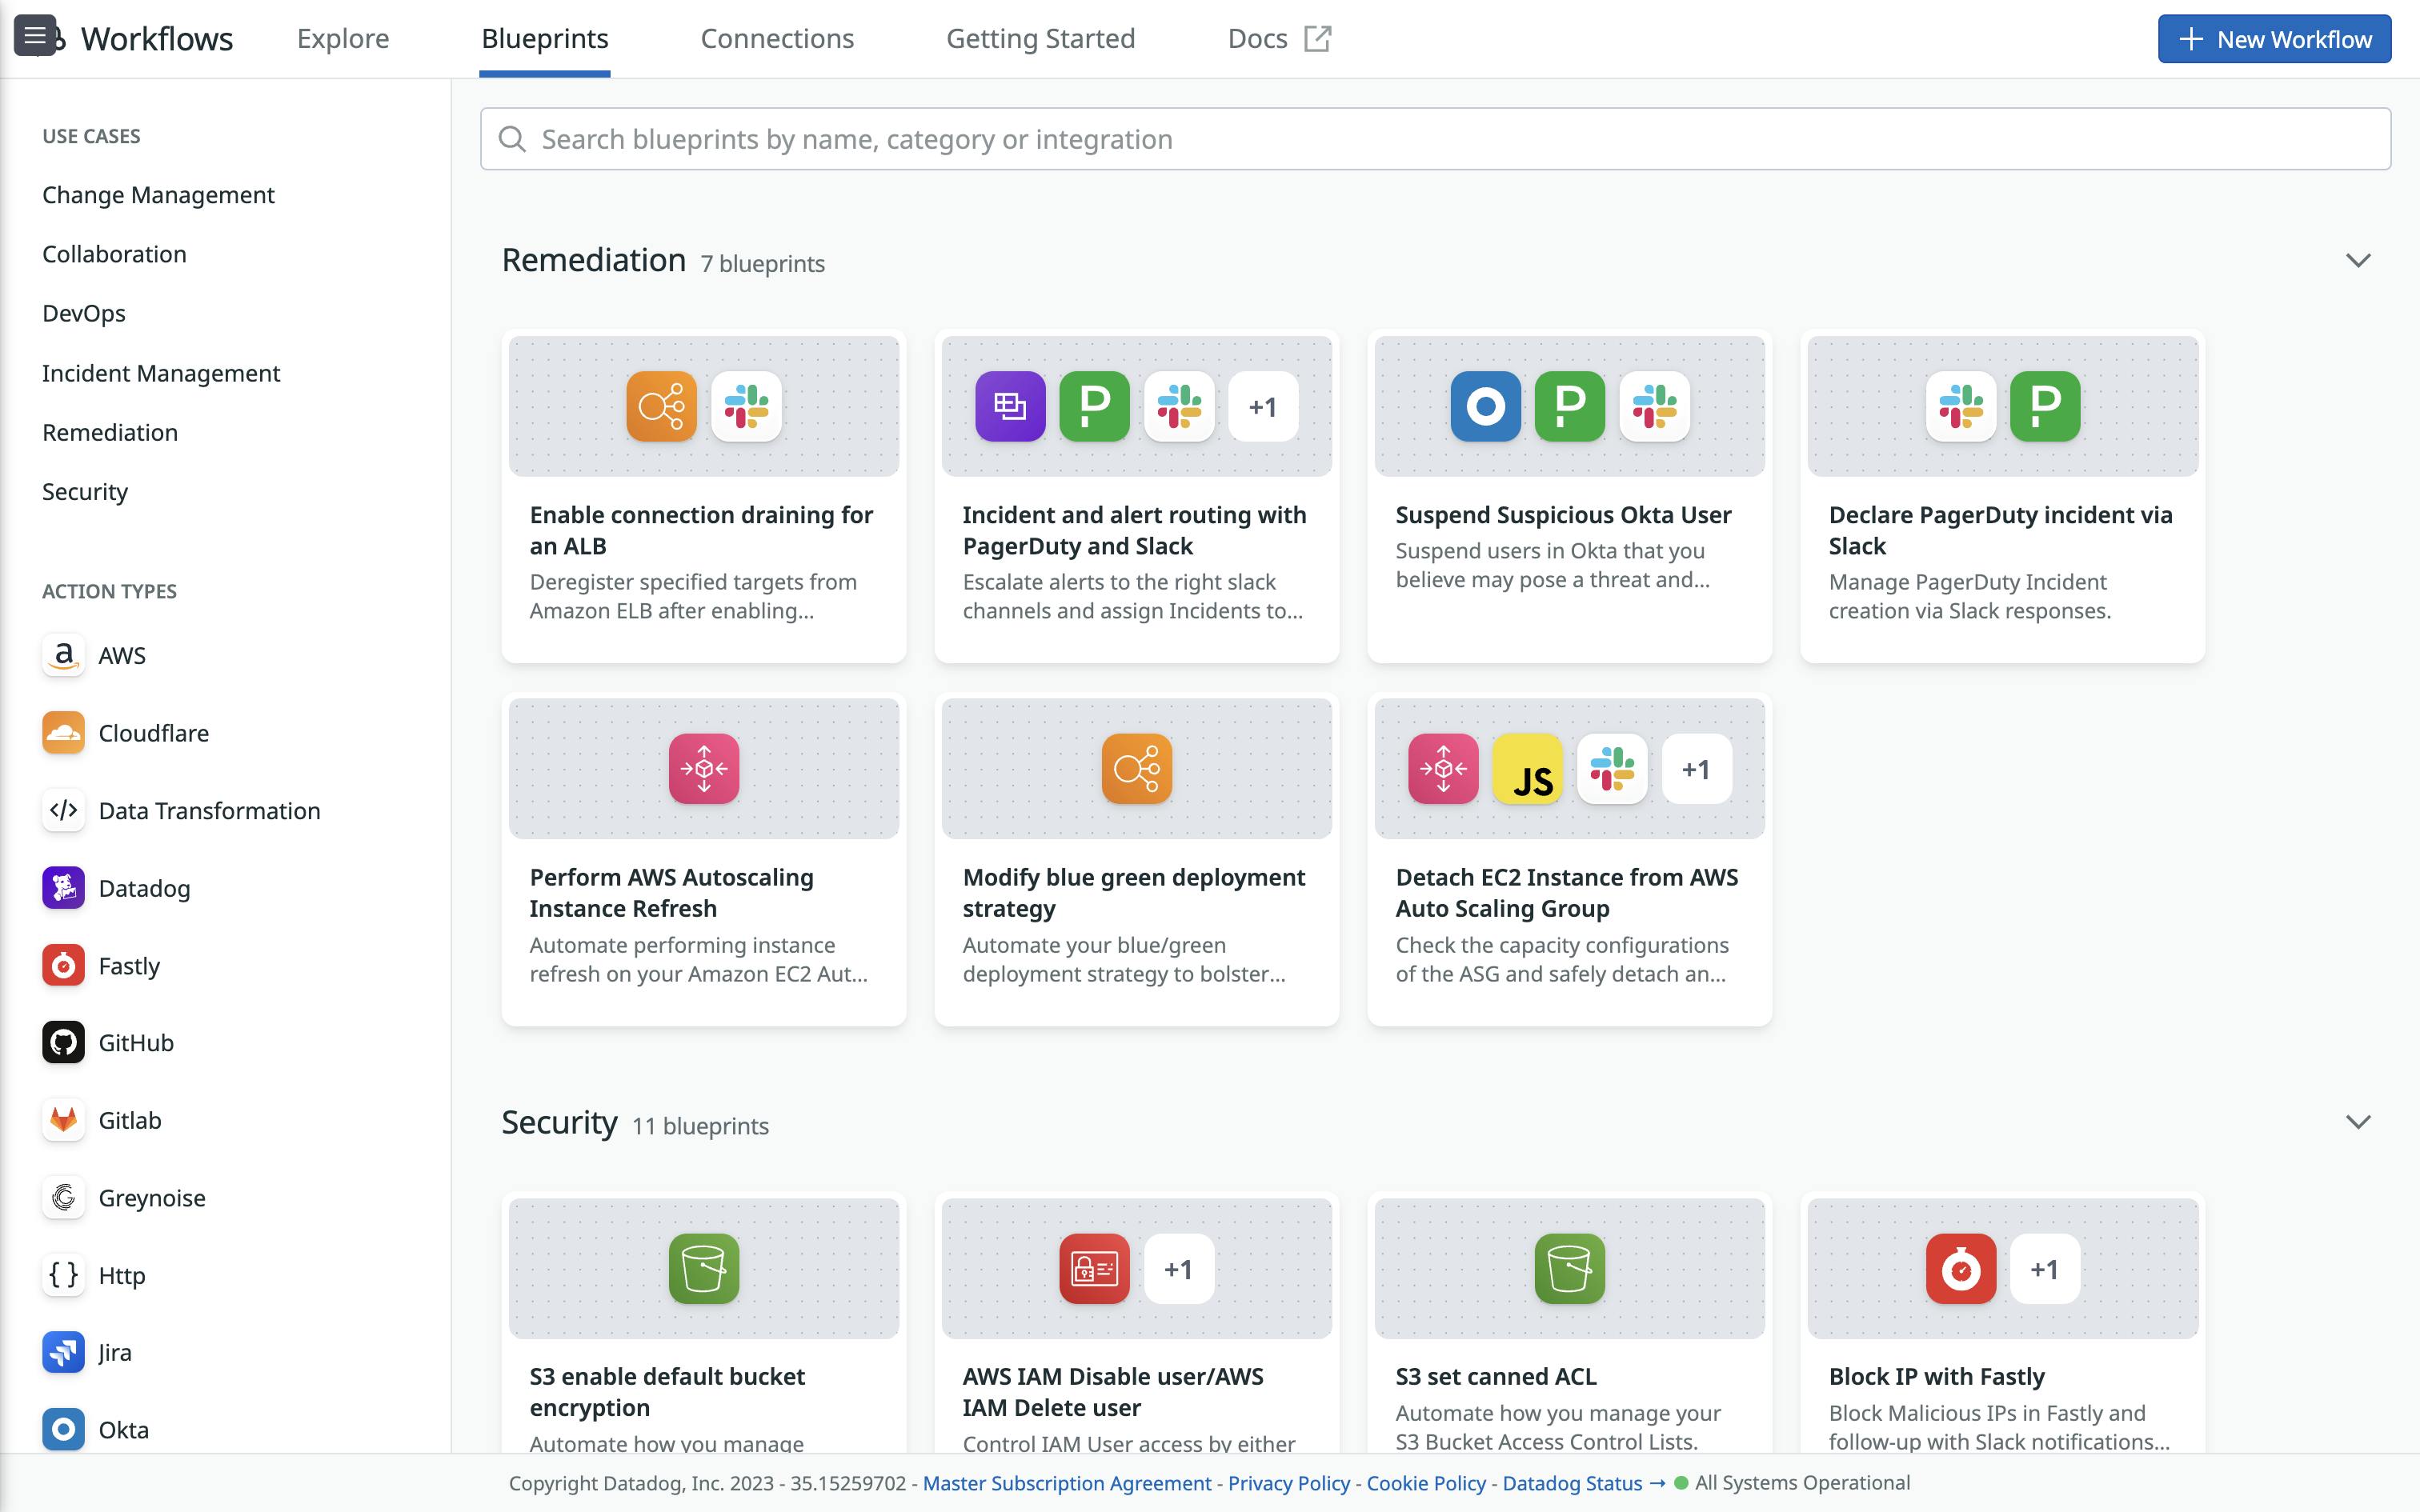Click the Okta action type icon
Viewport: 2420px width, 1512px height.
pyautogui.click(x=63, y=1429)
